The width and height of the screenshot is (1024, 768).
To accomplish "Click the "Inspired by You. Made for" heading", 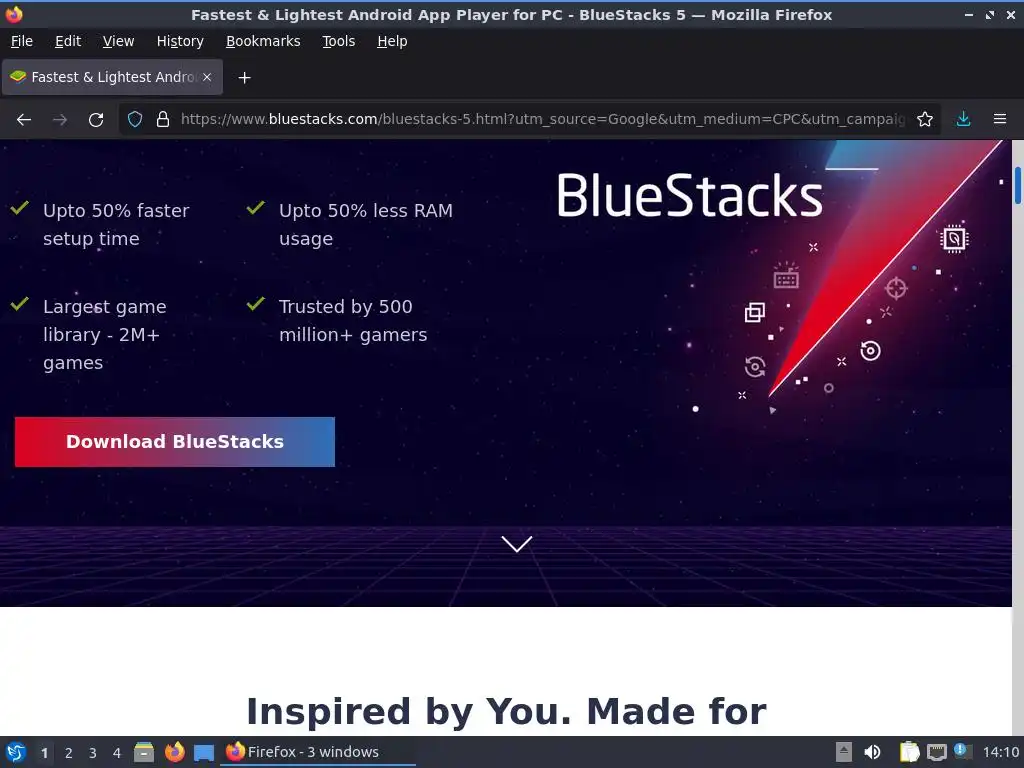I will pyautogui.click(x=506, y=711).
